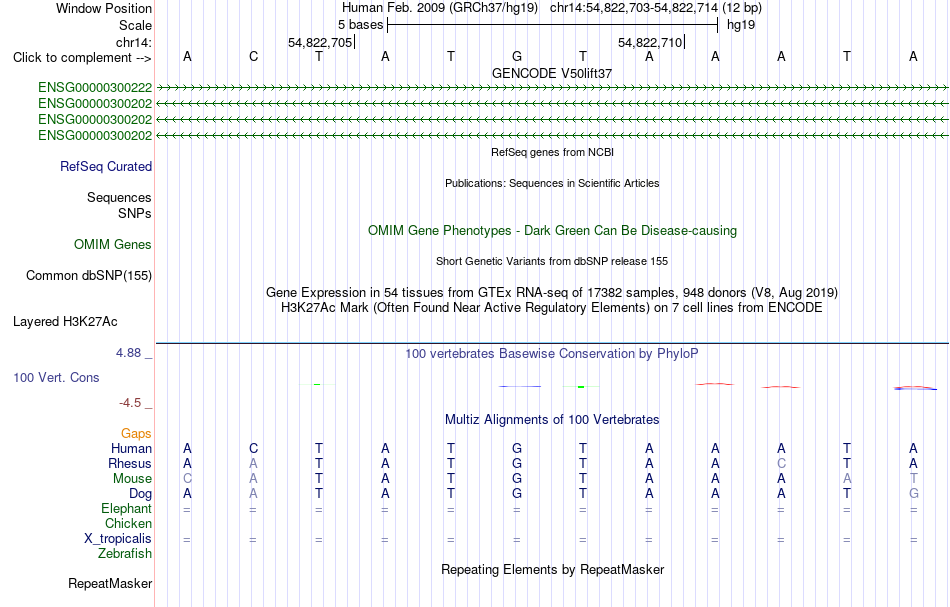Click the gray C in the Rhesus row
The width and height of the screenshot is (950, 607).
click(x=782, y=463)
